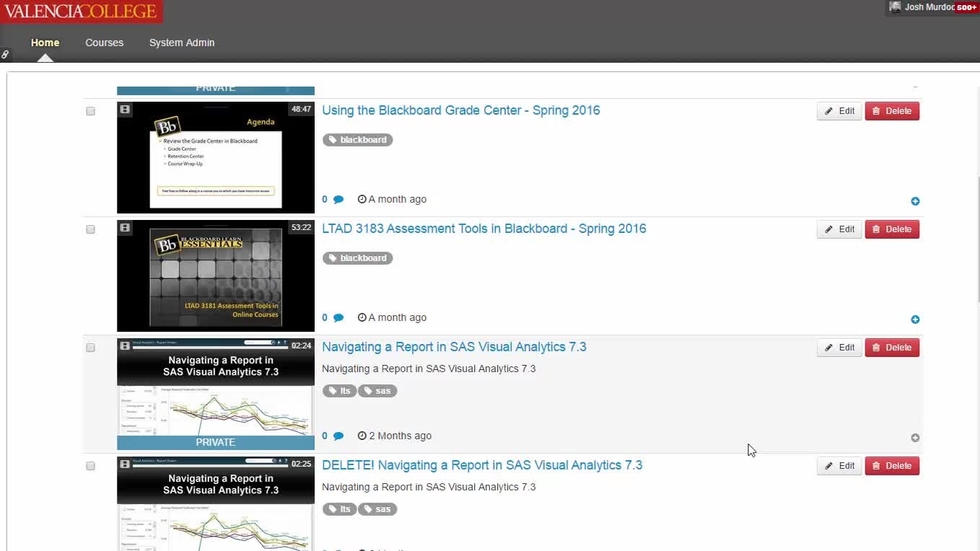Click blackboard tag on LTAD 3183 video
The image size is (980, 551).
click(358, 258)
